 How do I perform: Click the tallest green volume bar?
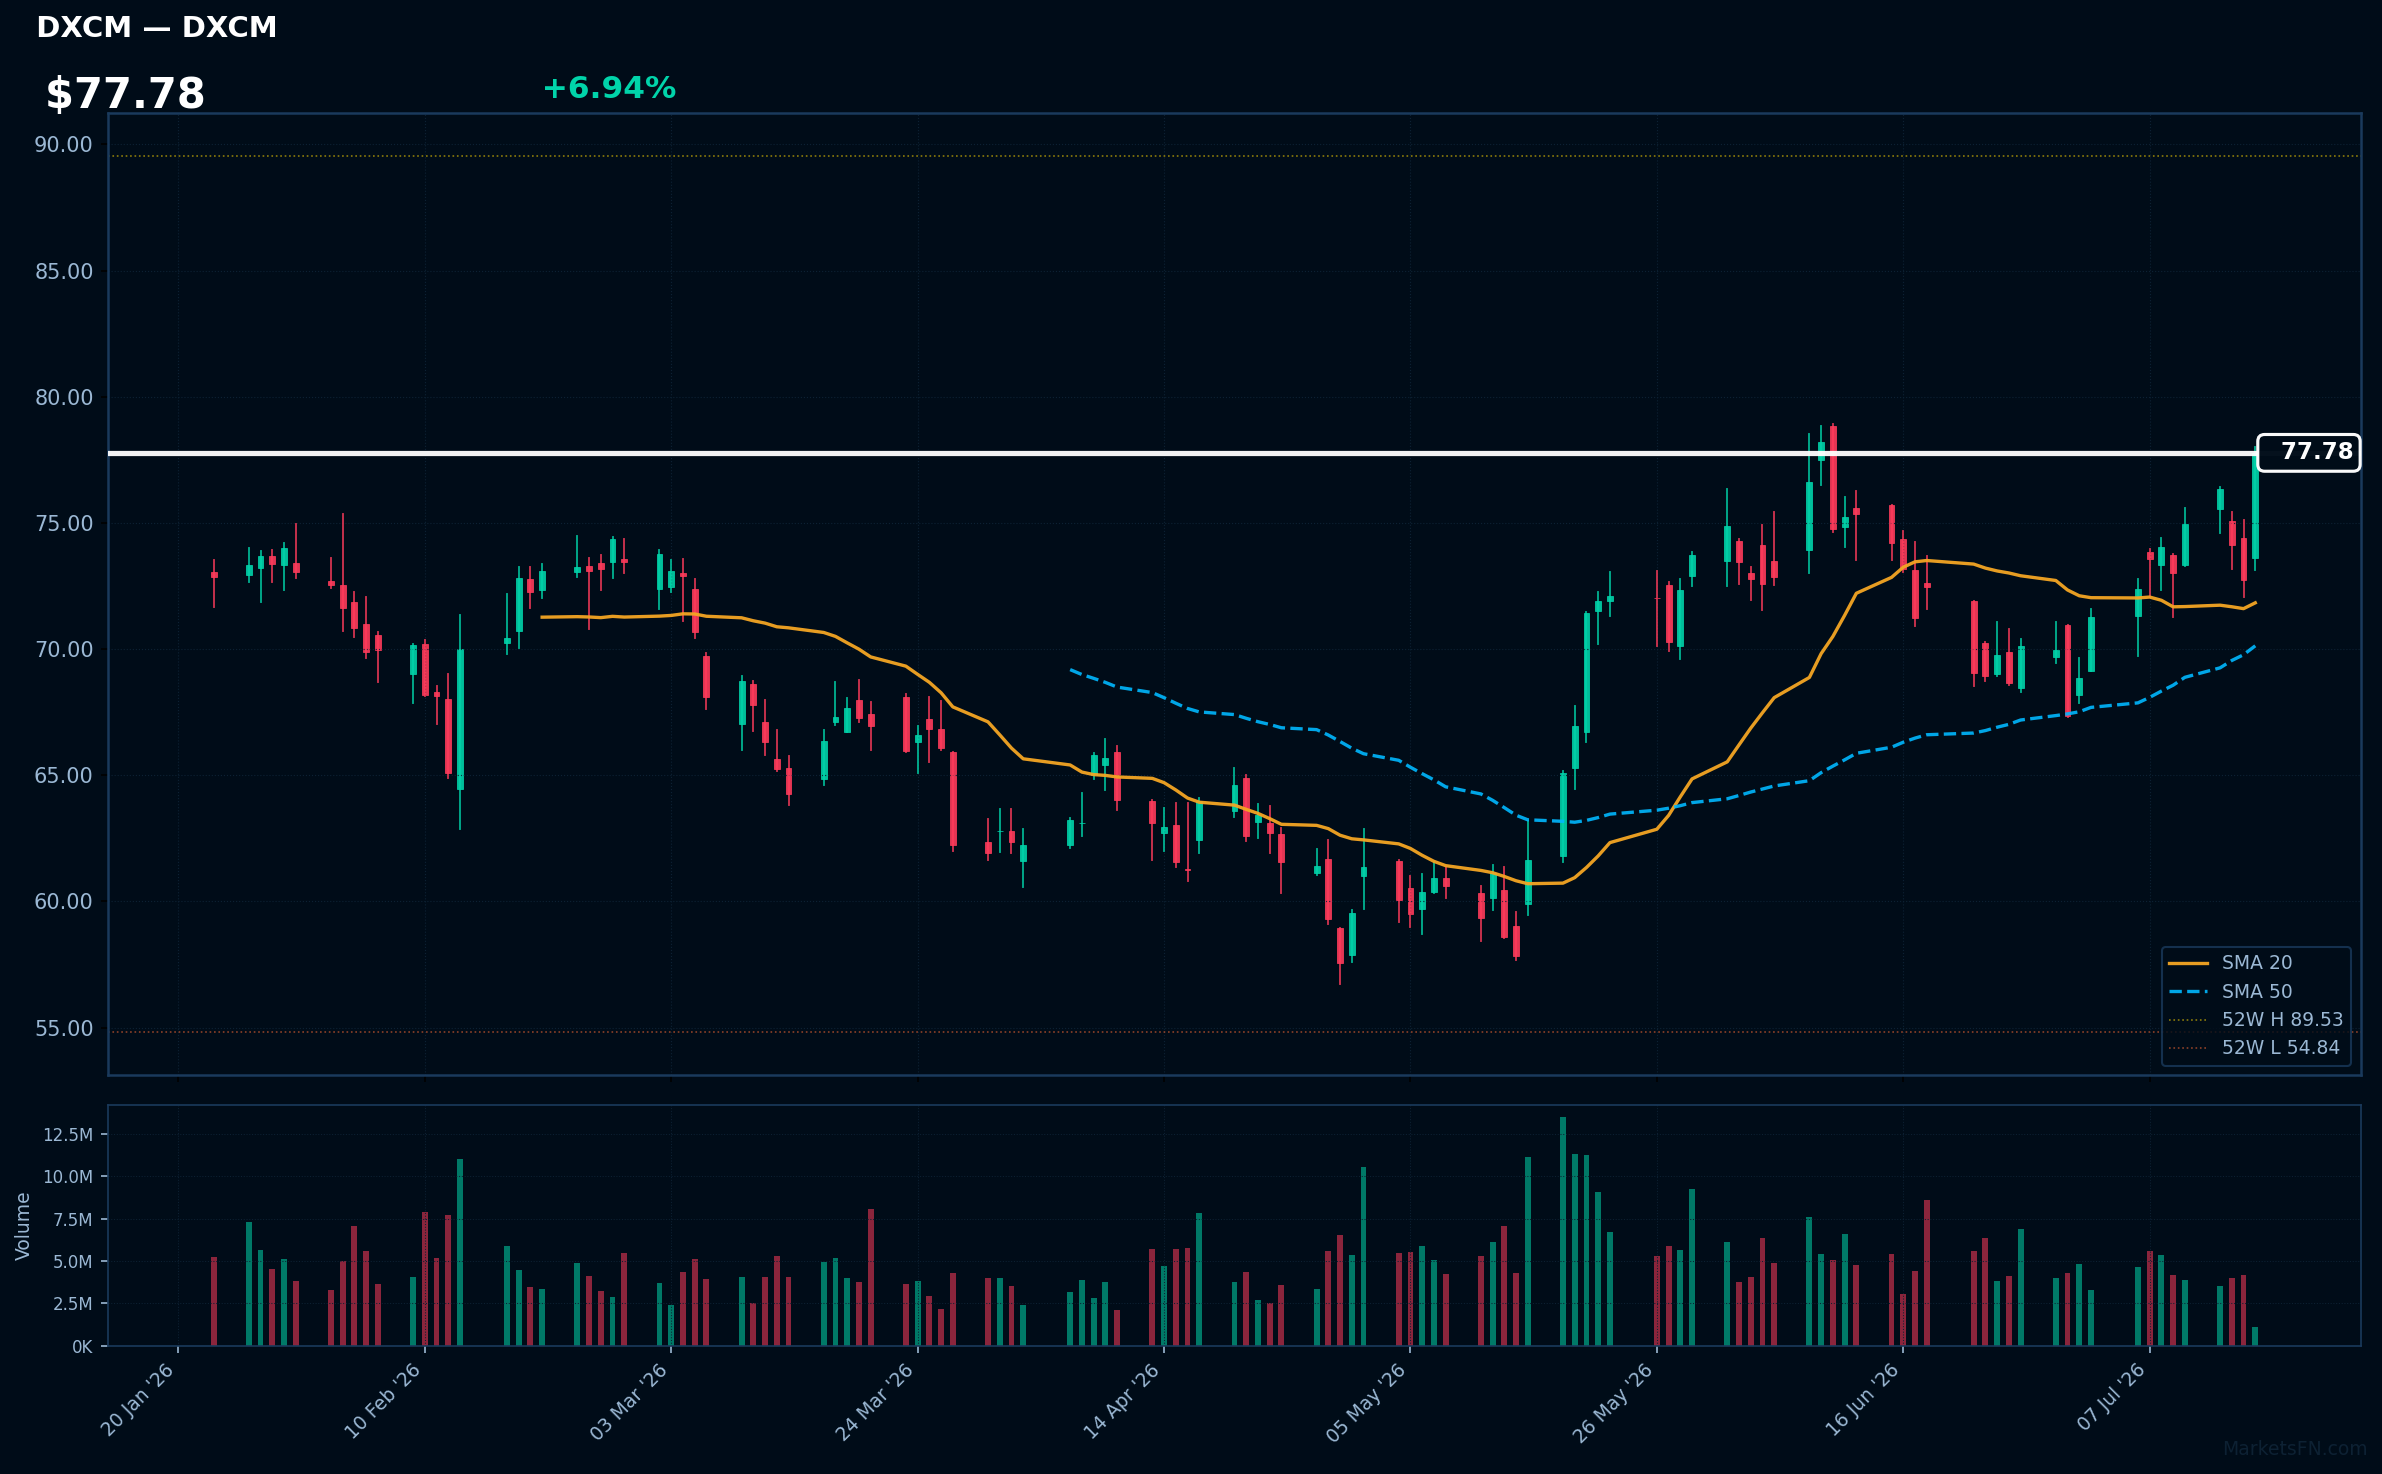point(1563,1231)
